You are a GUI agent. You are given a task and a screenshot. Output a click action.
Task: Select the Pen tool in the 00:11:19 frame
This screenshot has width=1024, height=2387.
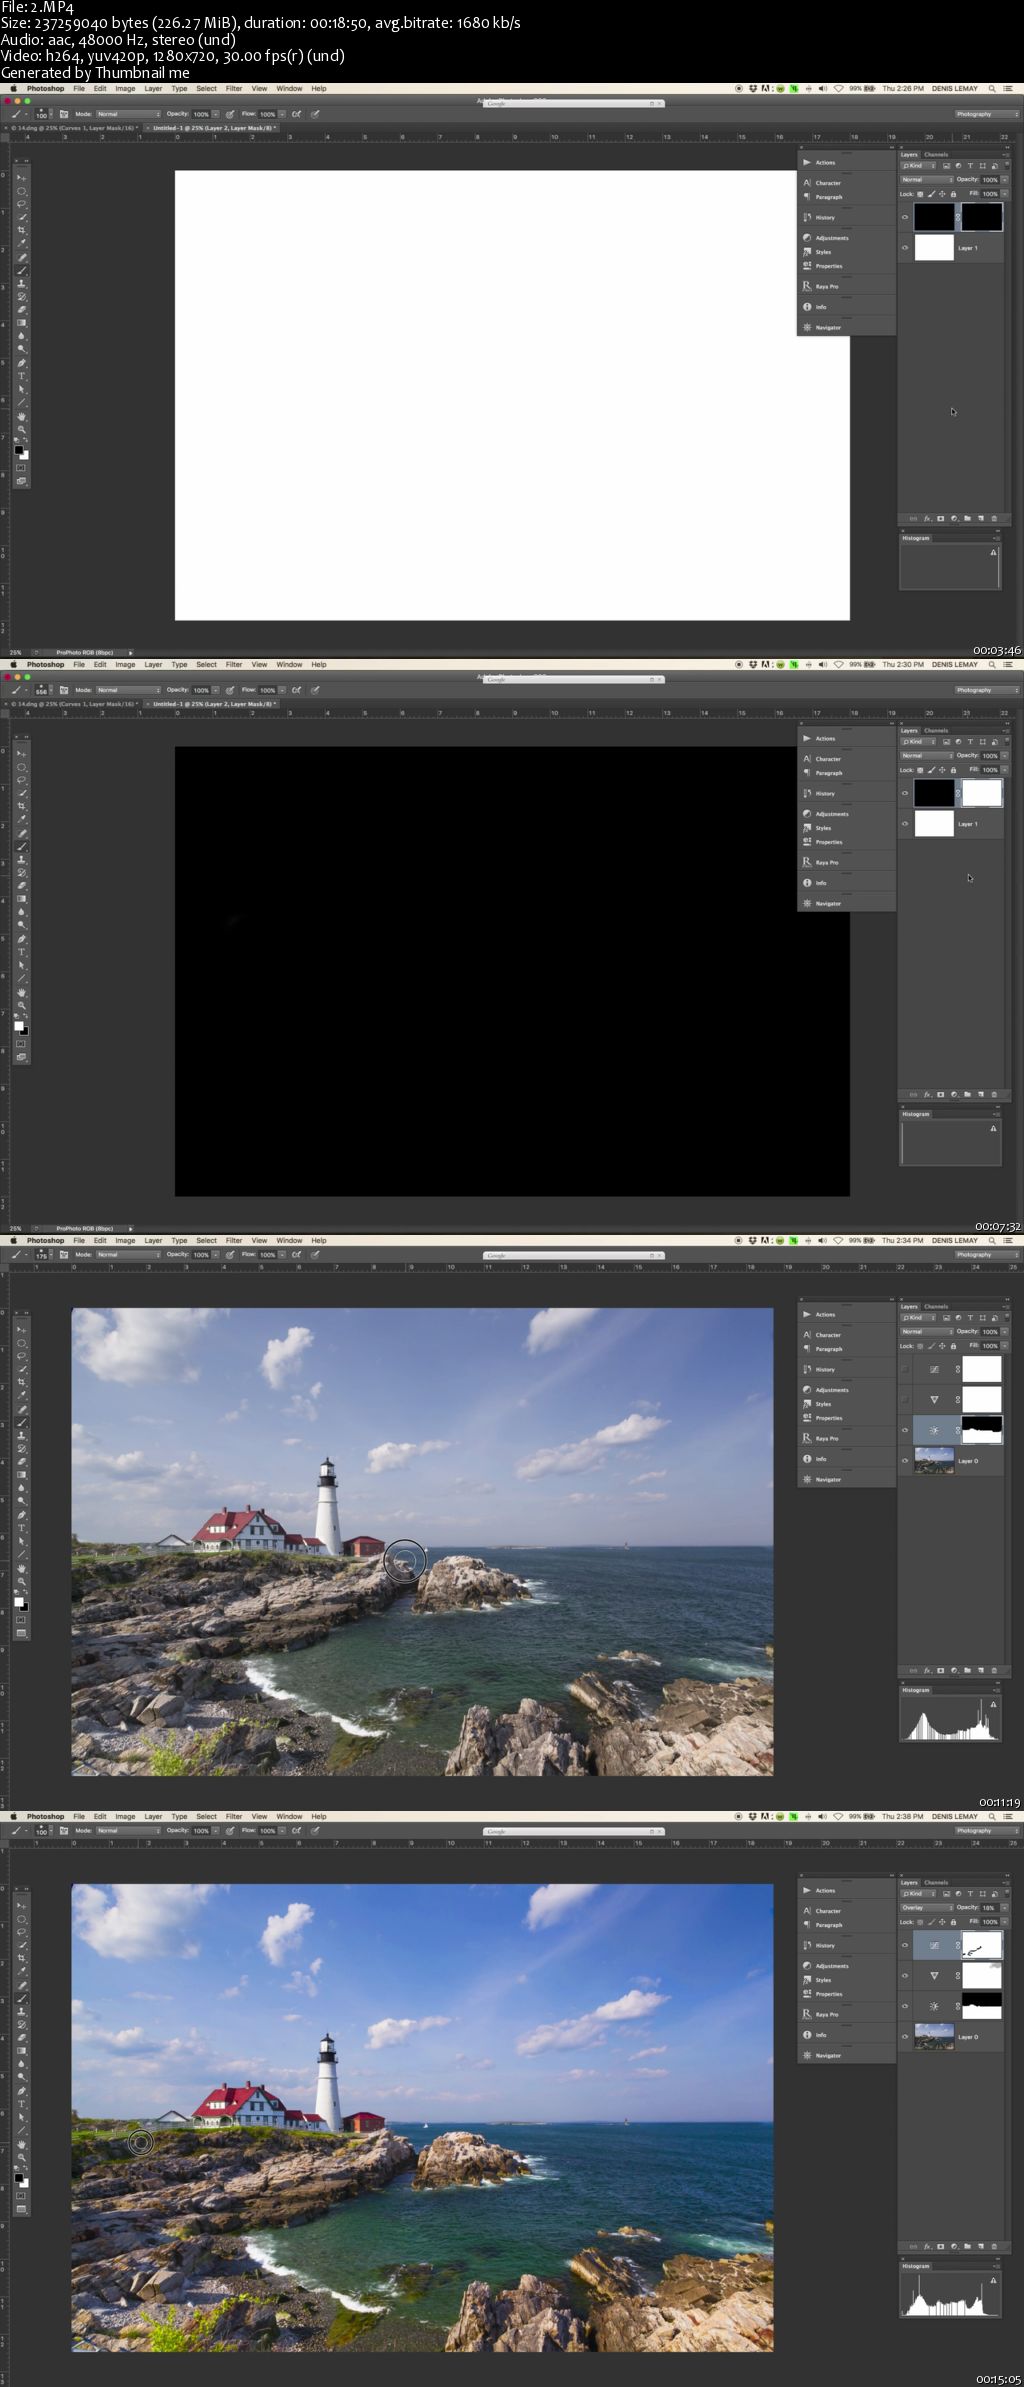point(21,1515)
